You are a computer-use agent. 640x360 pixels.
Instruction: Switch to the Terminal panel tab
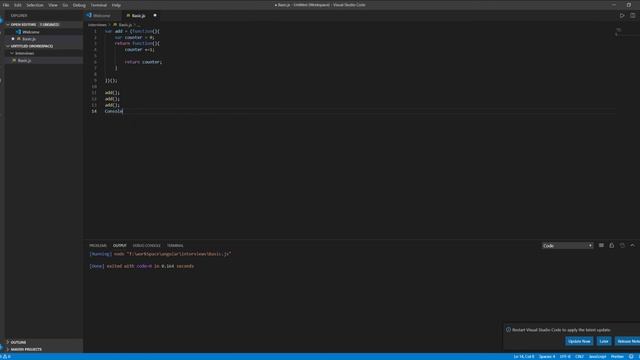pos(175,246)
